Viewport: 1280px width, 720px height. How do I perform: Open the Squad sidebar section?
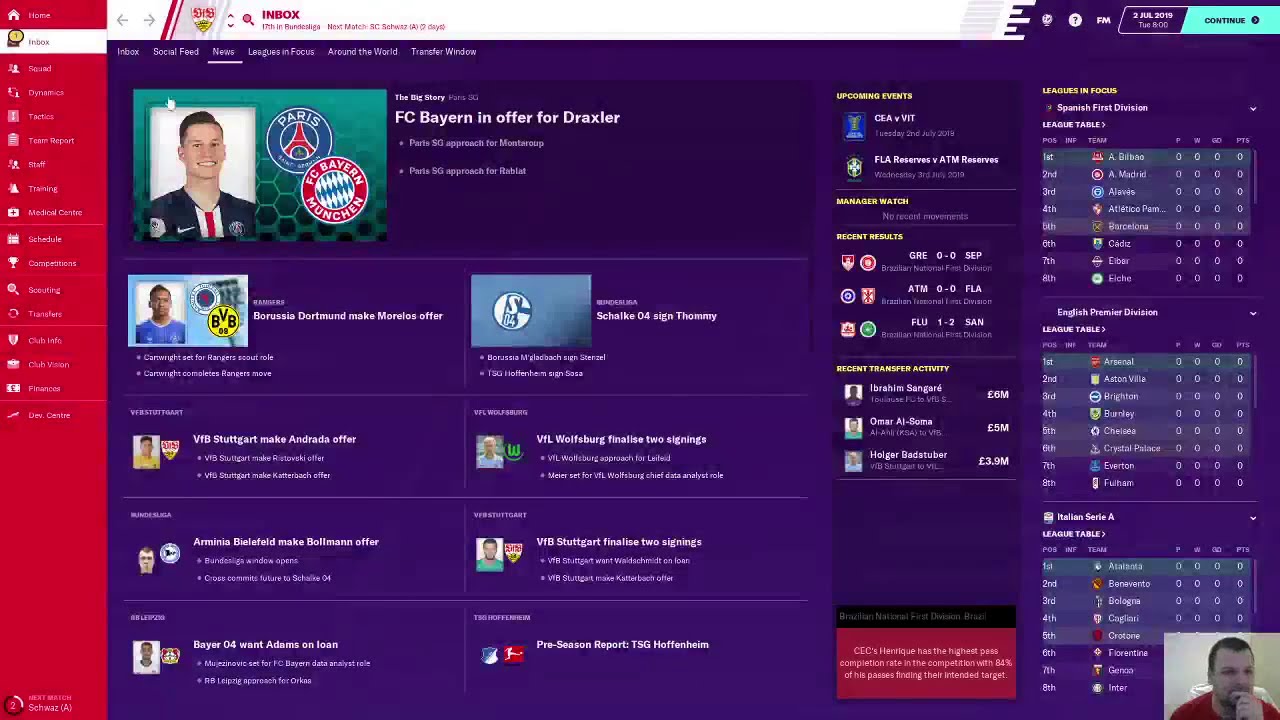(x=39, y=68)
